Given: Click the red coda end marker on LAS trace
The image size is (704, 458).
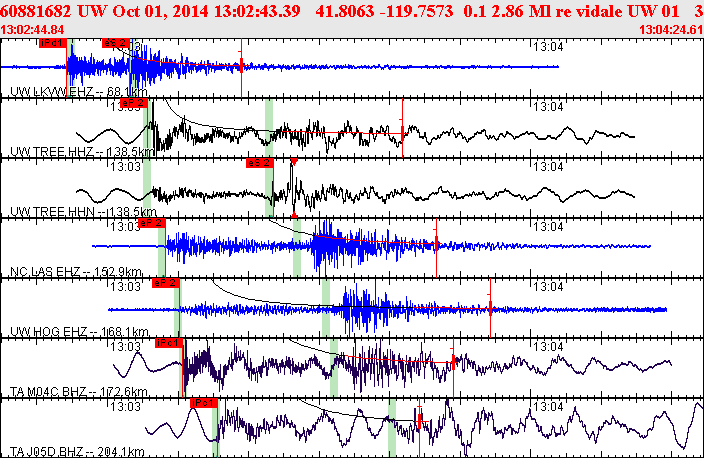Looking at the screenshot, I should (436, 244).
